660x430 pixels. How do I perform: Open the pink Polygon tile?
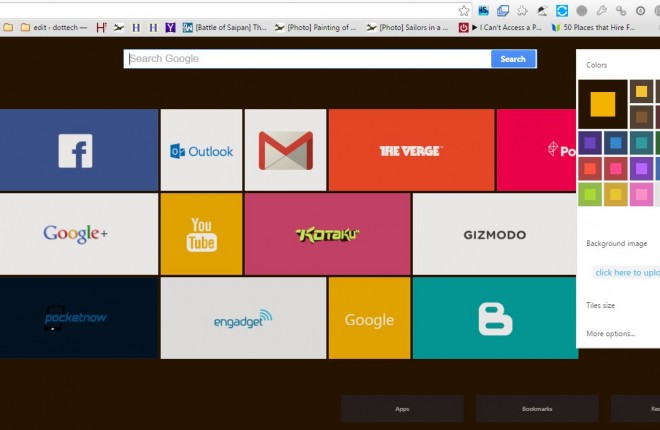pos(536,150)
